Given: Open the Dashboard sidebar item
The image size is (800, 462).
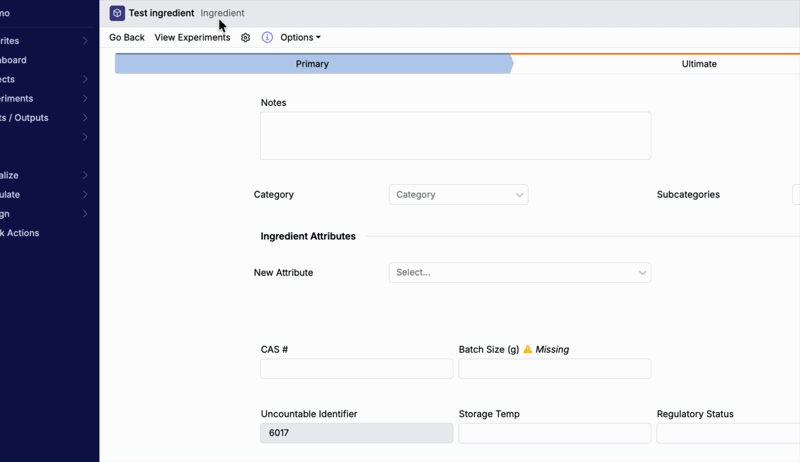Looking at the screenshot, I should (14, 60).
